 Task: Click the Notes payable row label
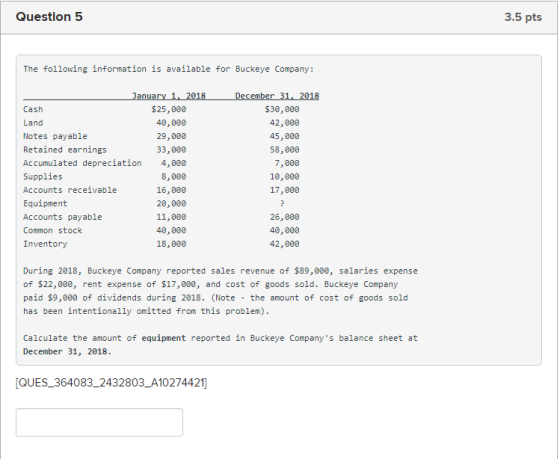55,136
